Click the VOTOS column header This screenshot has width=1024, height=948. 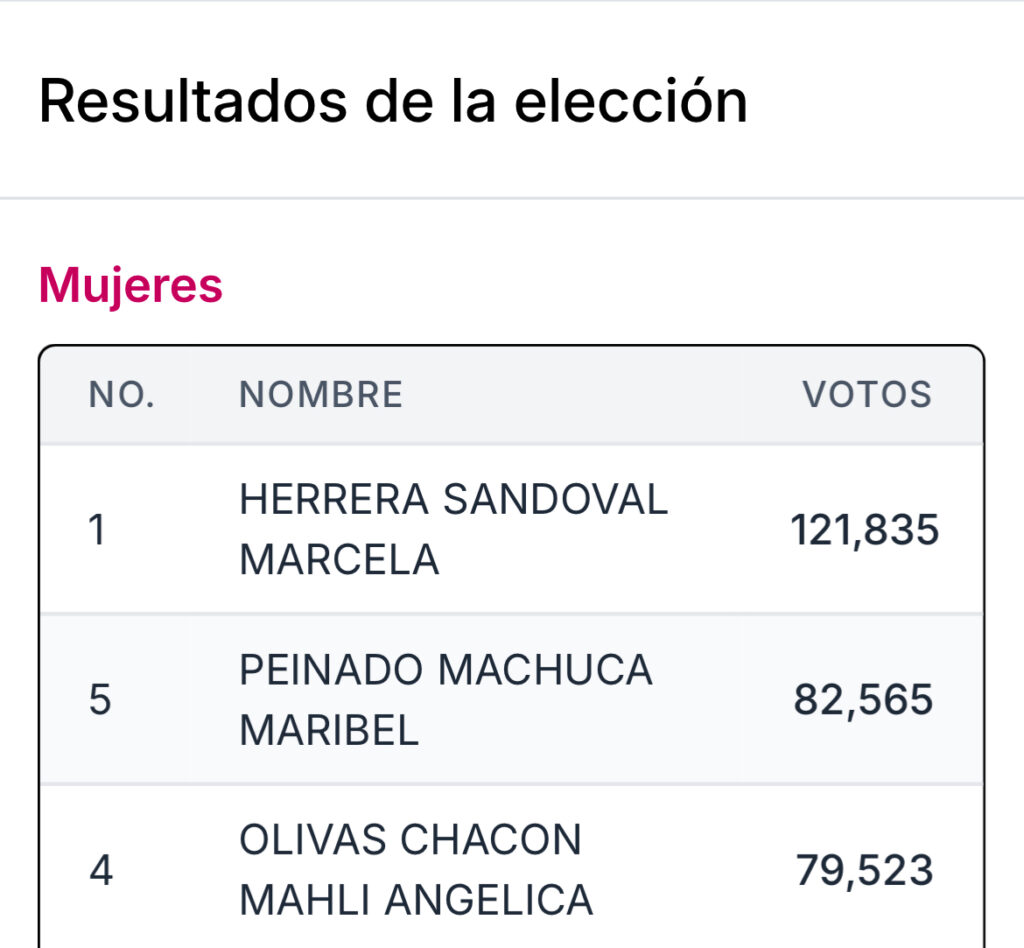(867, 394)
